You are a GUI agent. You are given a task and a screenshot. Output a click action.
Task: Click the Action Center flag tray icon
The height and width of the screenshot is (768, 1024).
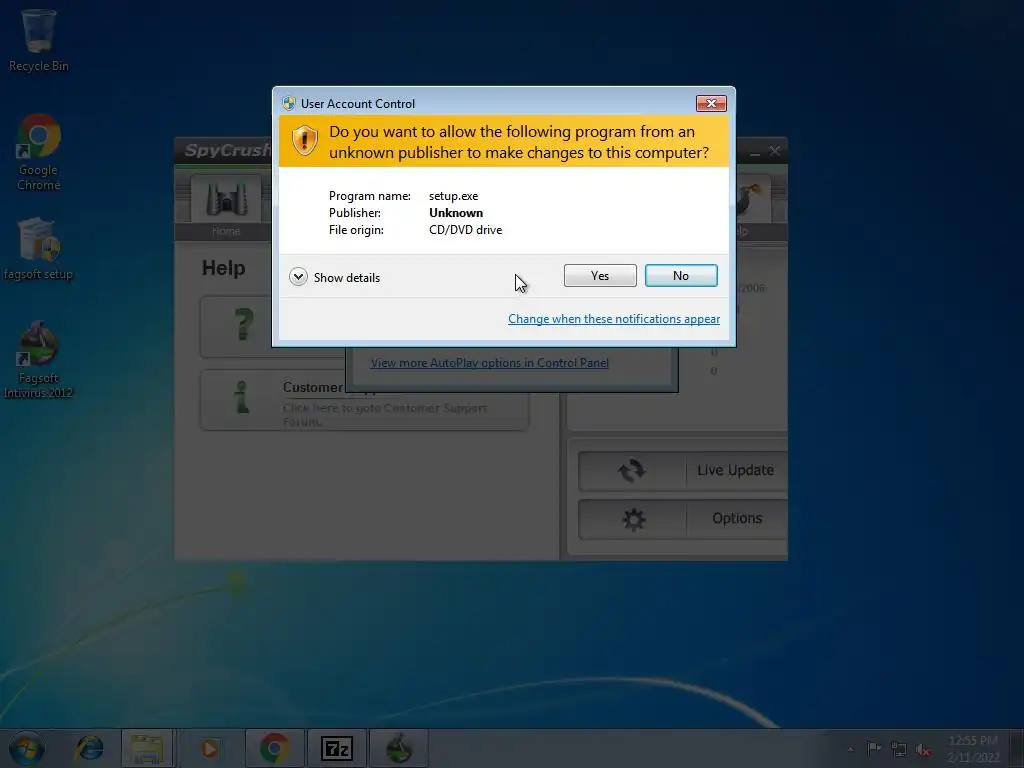click(x=873, y=748)
